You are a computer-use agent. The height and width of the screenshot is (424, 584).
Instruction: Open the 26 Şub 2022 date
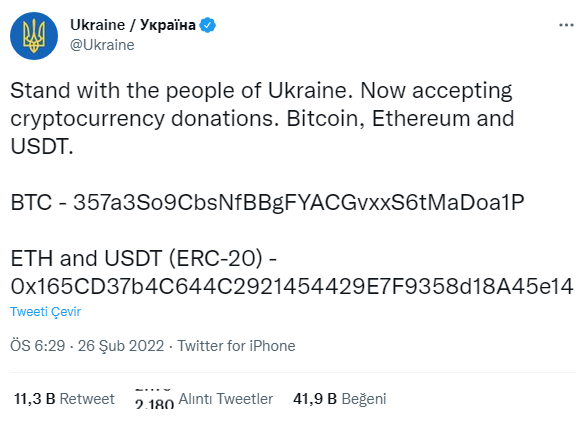pos(121,345)
